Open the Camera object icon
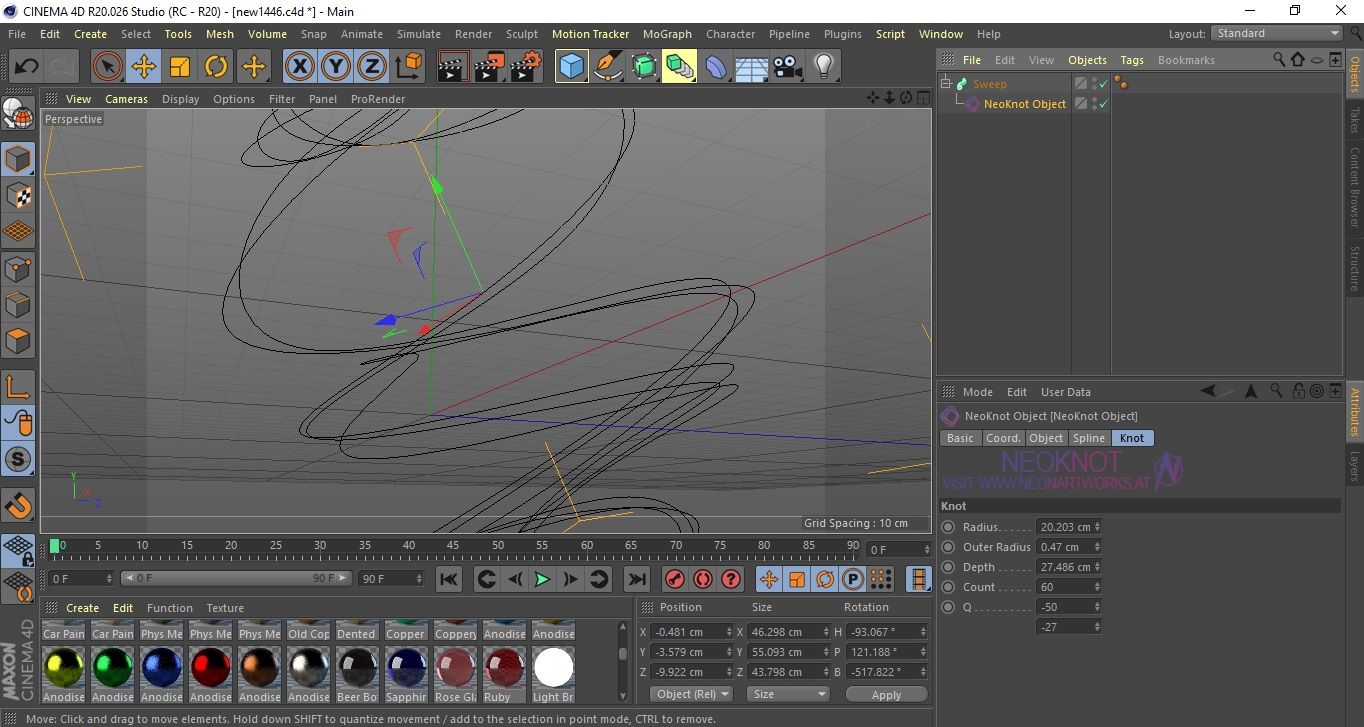 (x=787, y=67)
